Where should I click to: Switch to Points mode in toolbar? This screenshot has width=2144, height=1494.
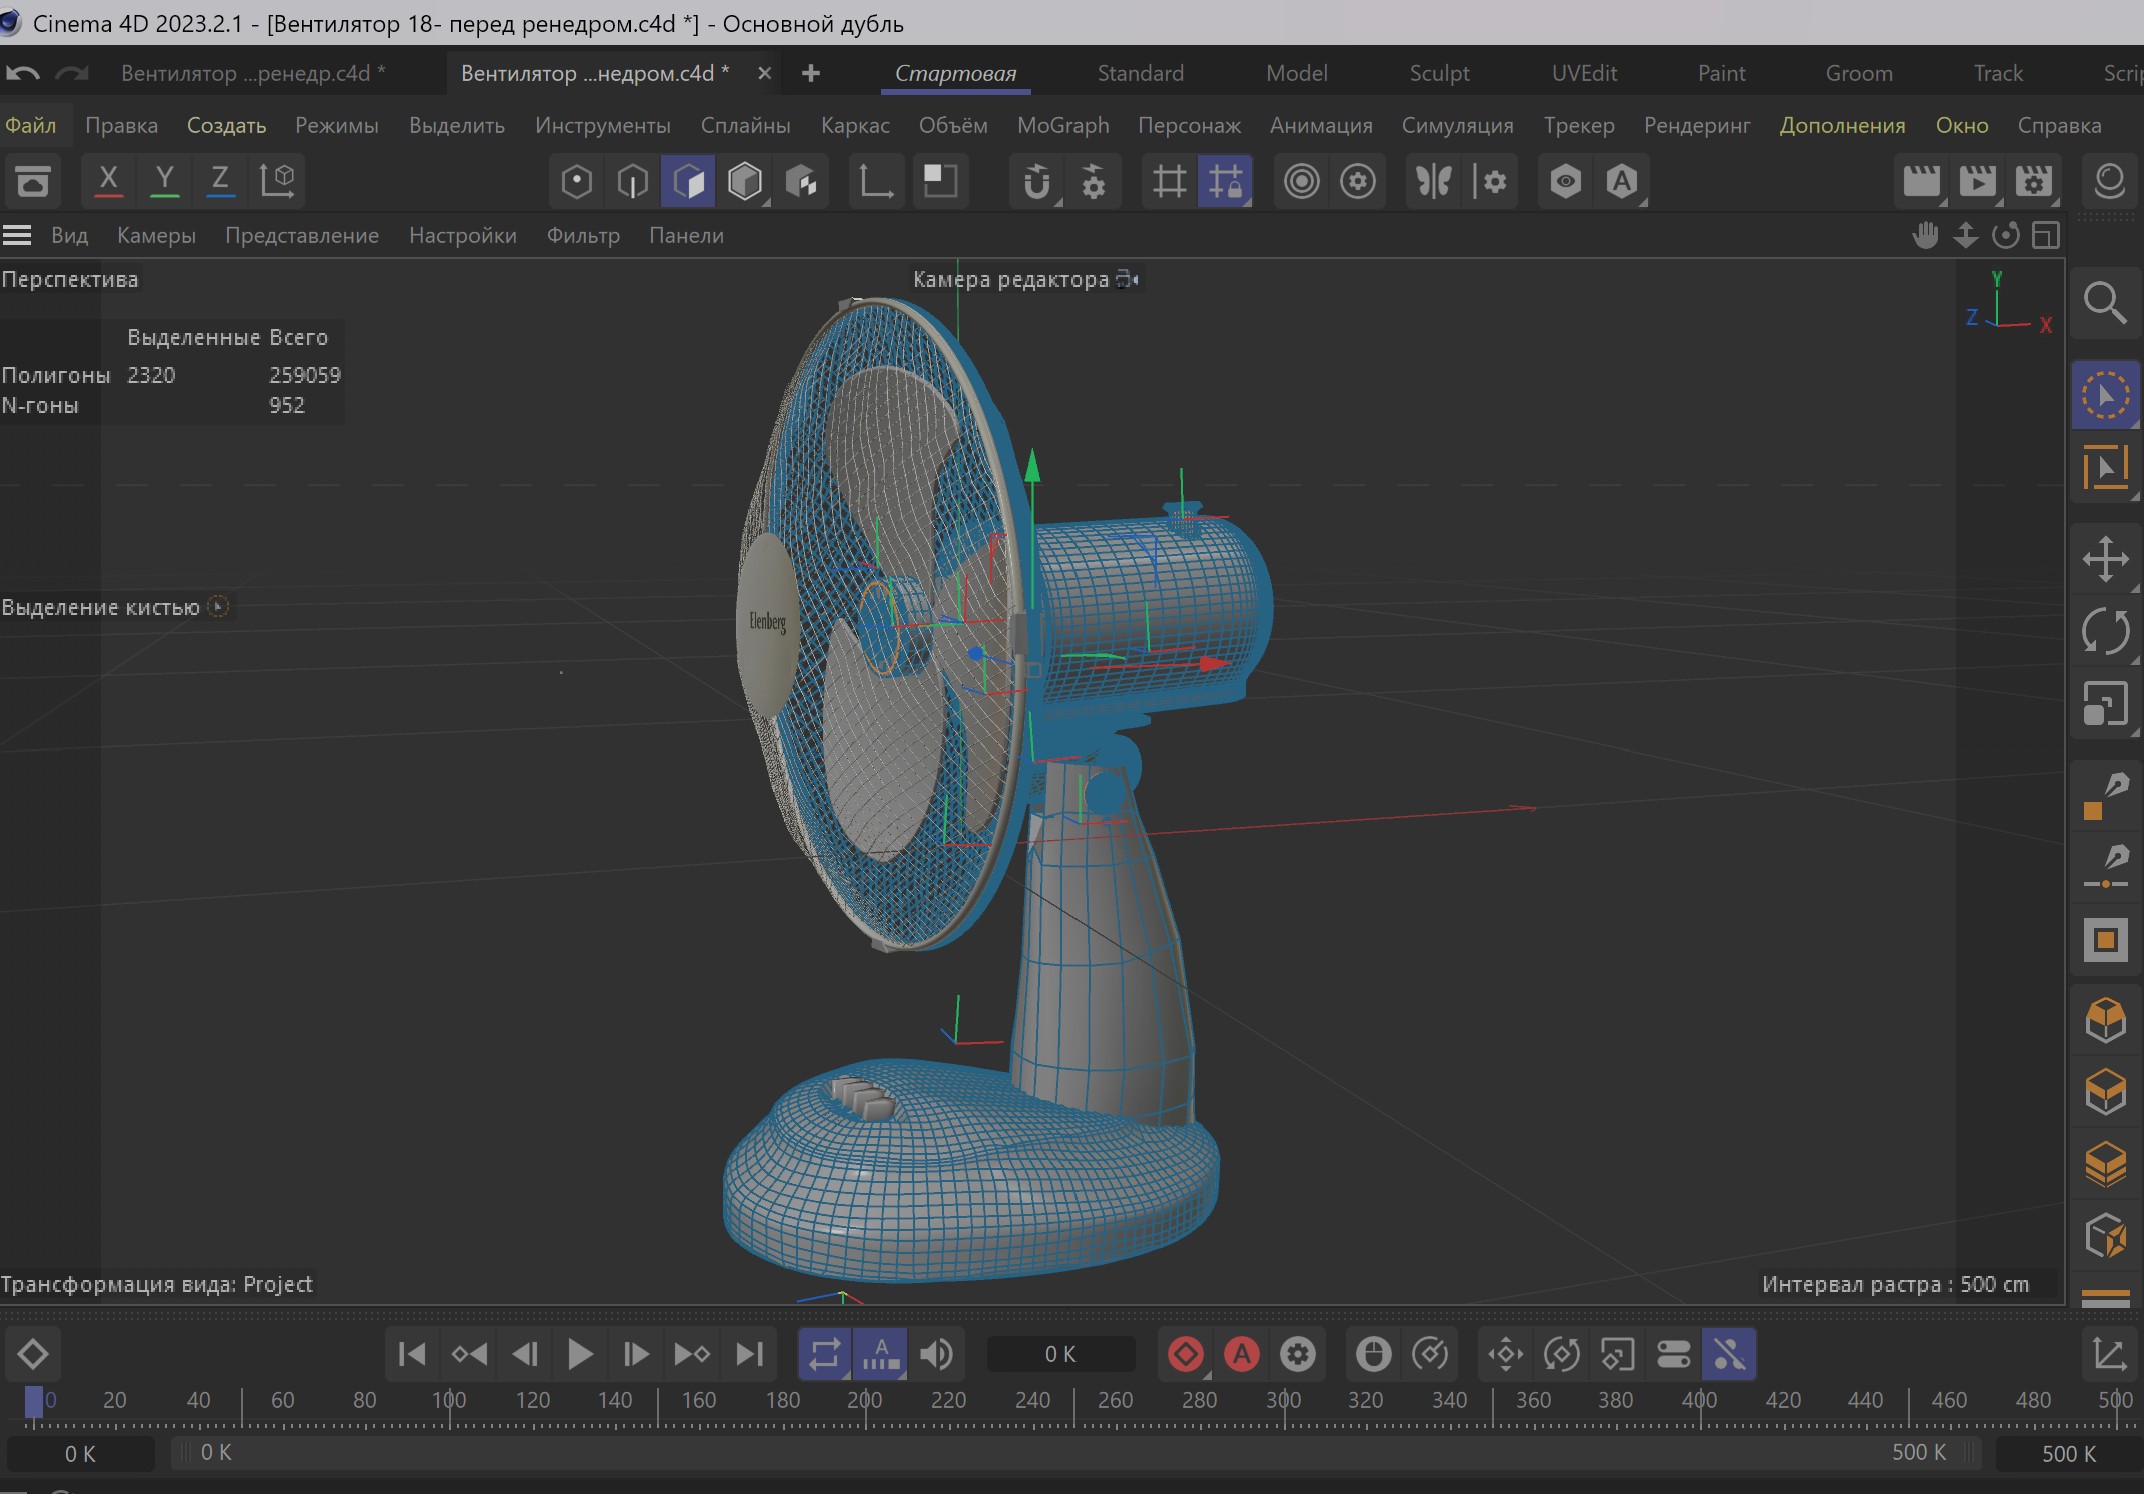click(x=576, y=181)
